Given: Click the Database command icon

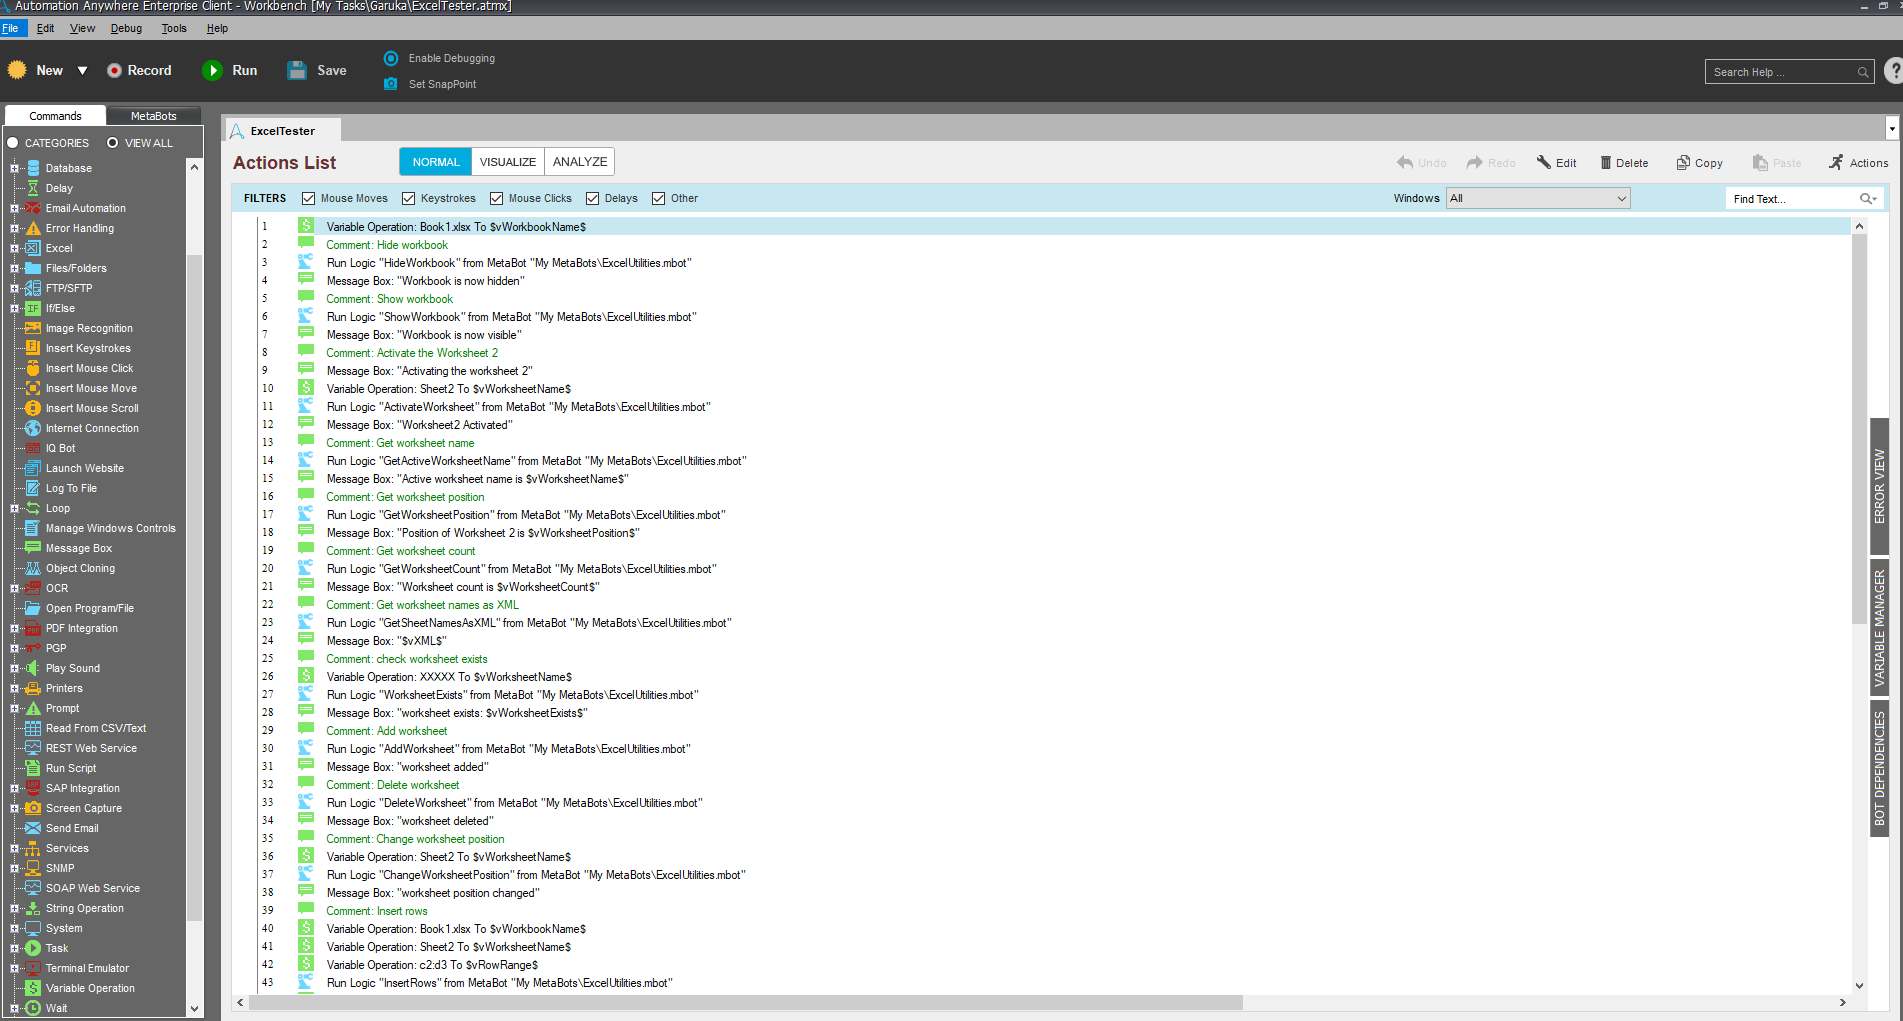Looking at the screenshot, I should click(x=33, y=168).
